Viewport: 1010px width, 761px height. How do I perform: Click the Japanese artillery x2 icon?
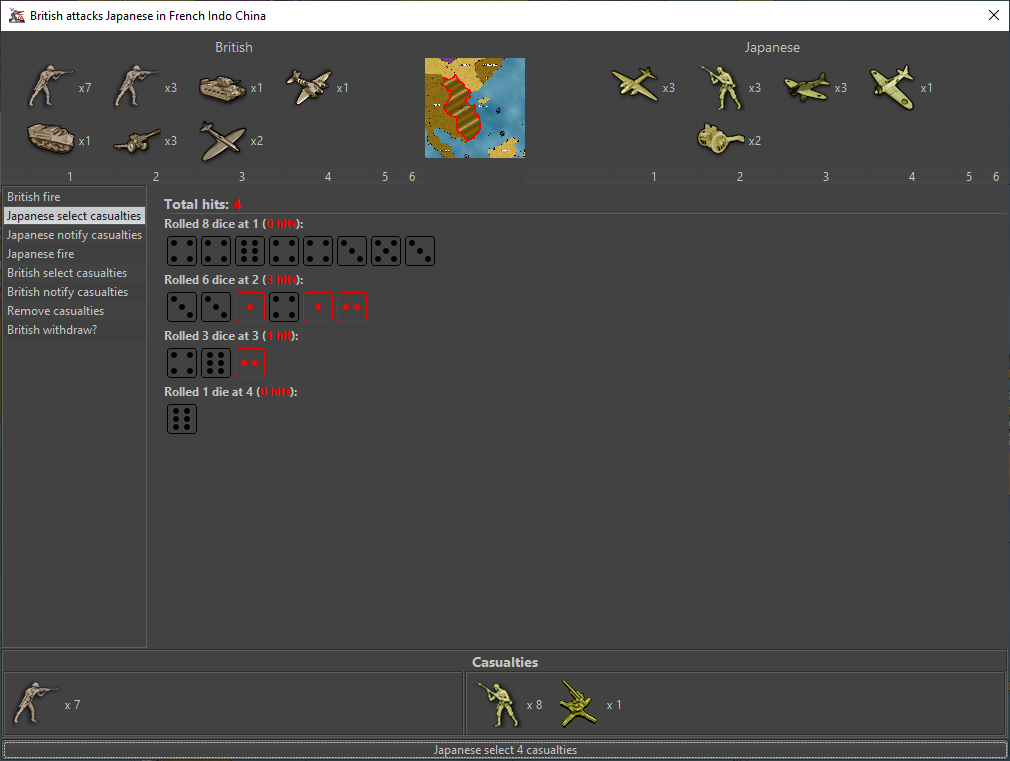click(720, 140)
